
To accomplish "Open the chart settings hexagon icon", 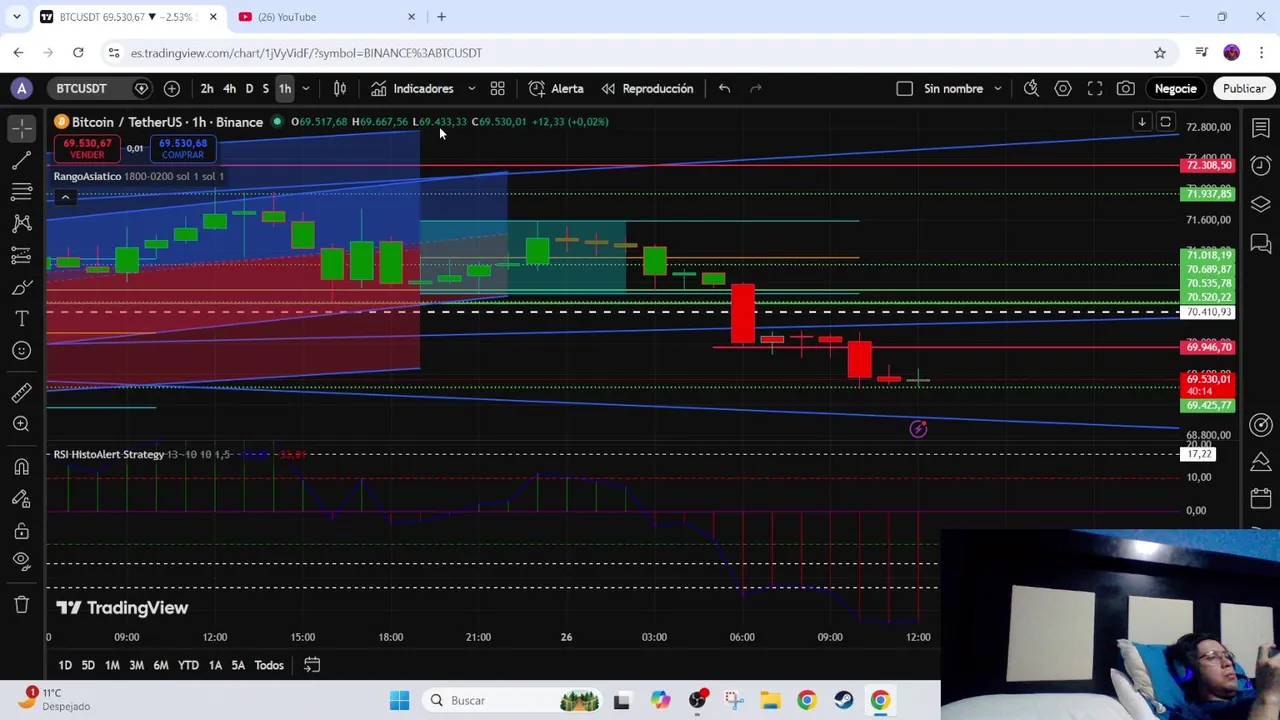I will (1063, 89).
